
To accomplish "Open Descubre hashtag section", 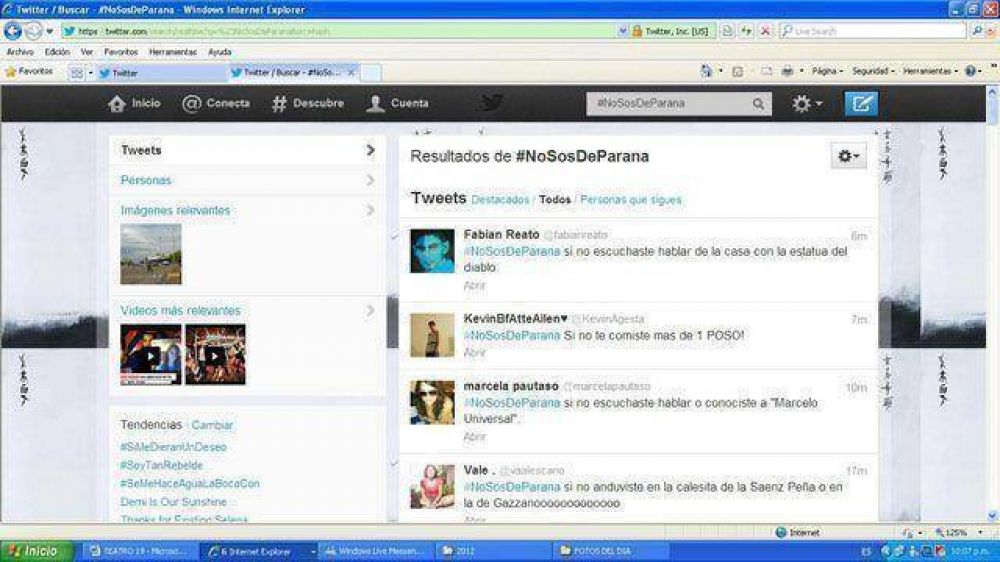I will pos(307,103).
